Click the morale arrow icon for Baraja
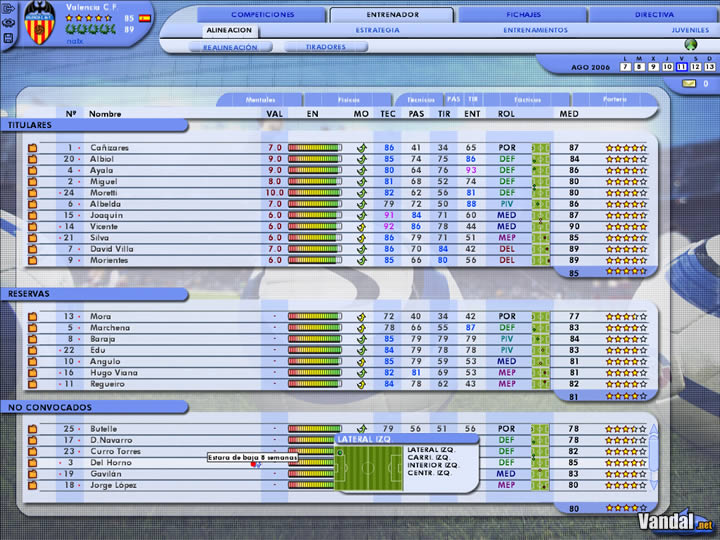 (362, 339)
